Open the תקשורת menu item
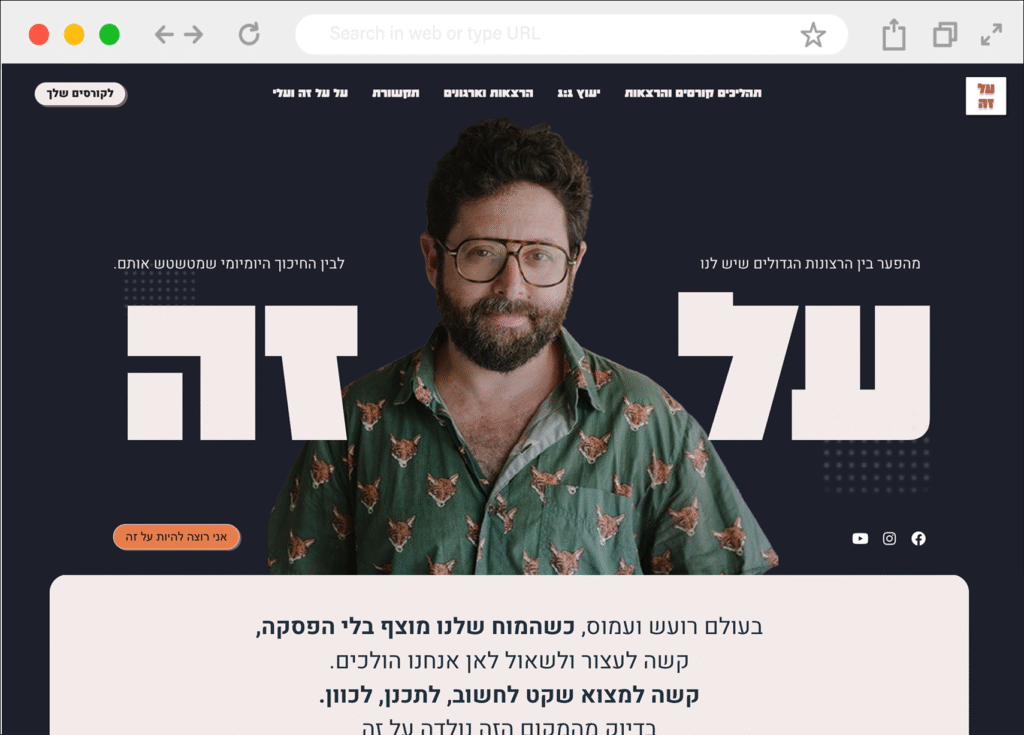 [x=396, y=93]
